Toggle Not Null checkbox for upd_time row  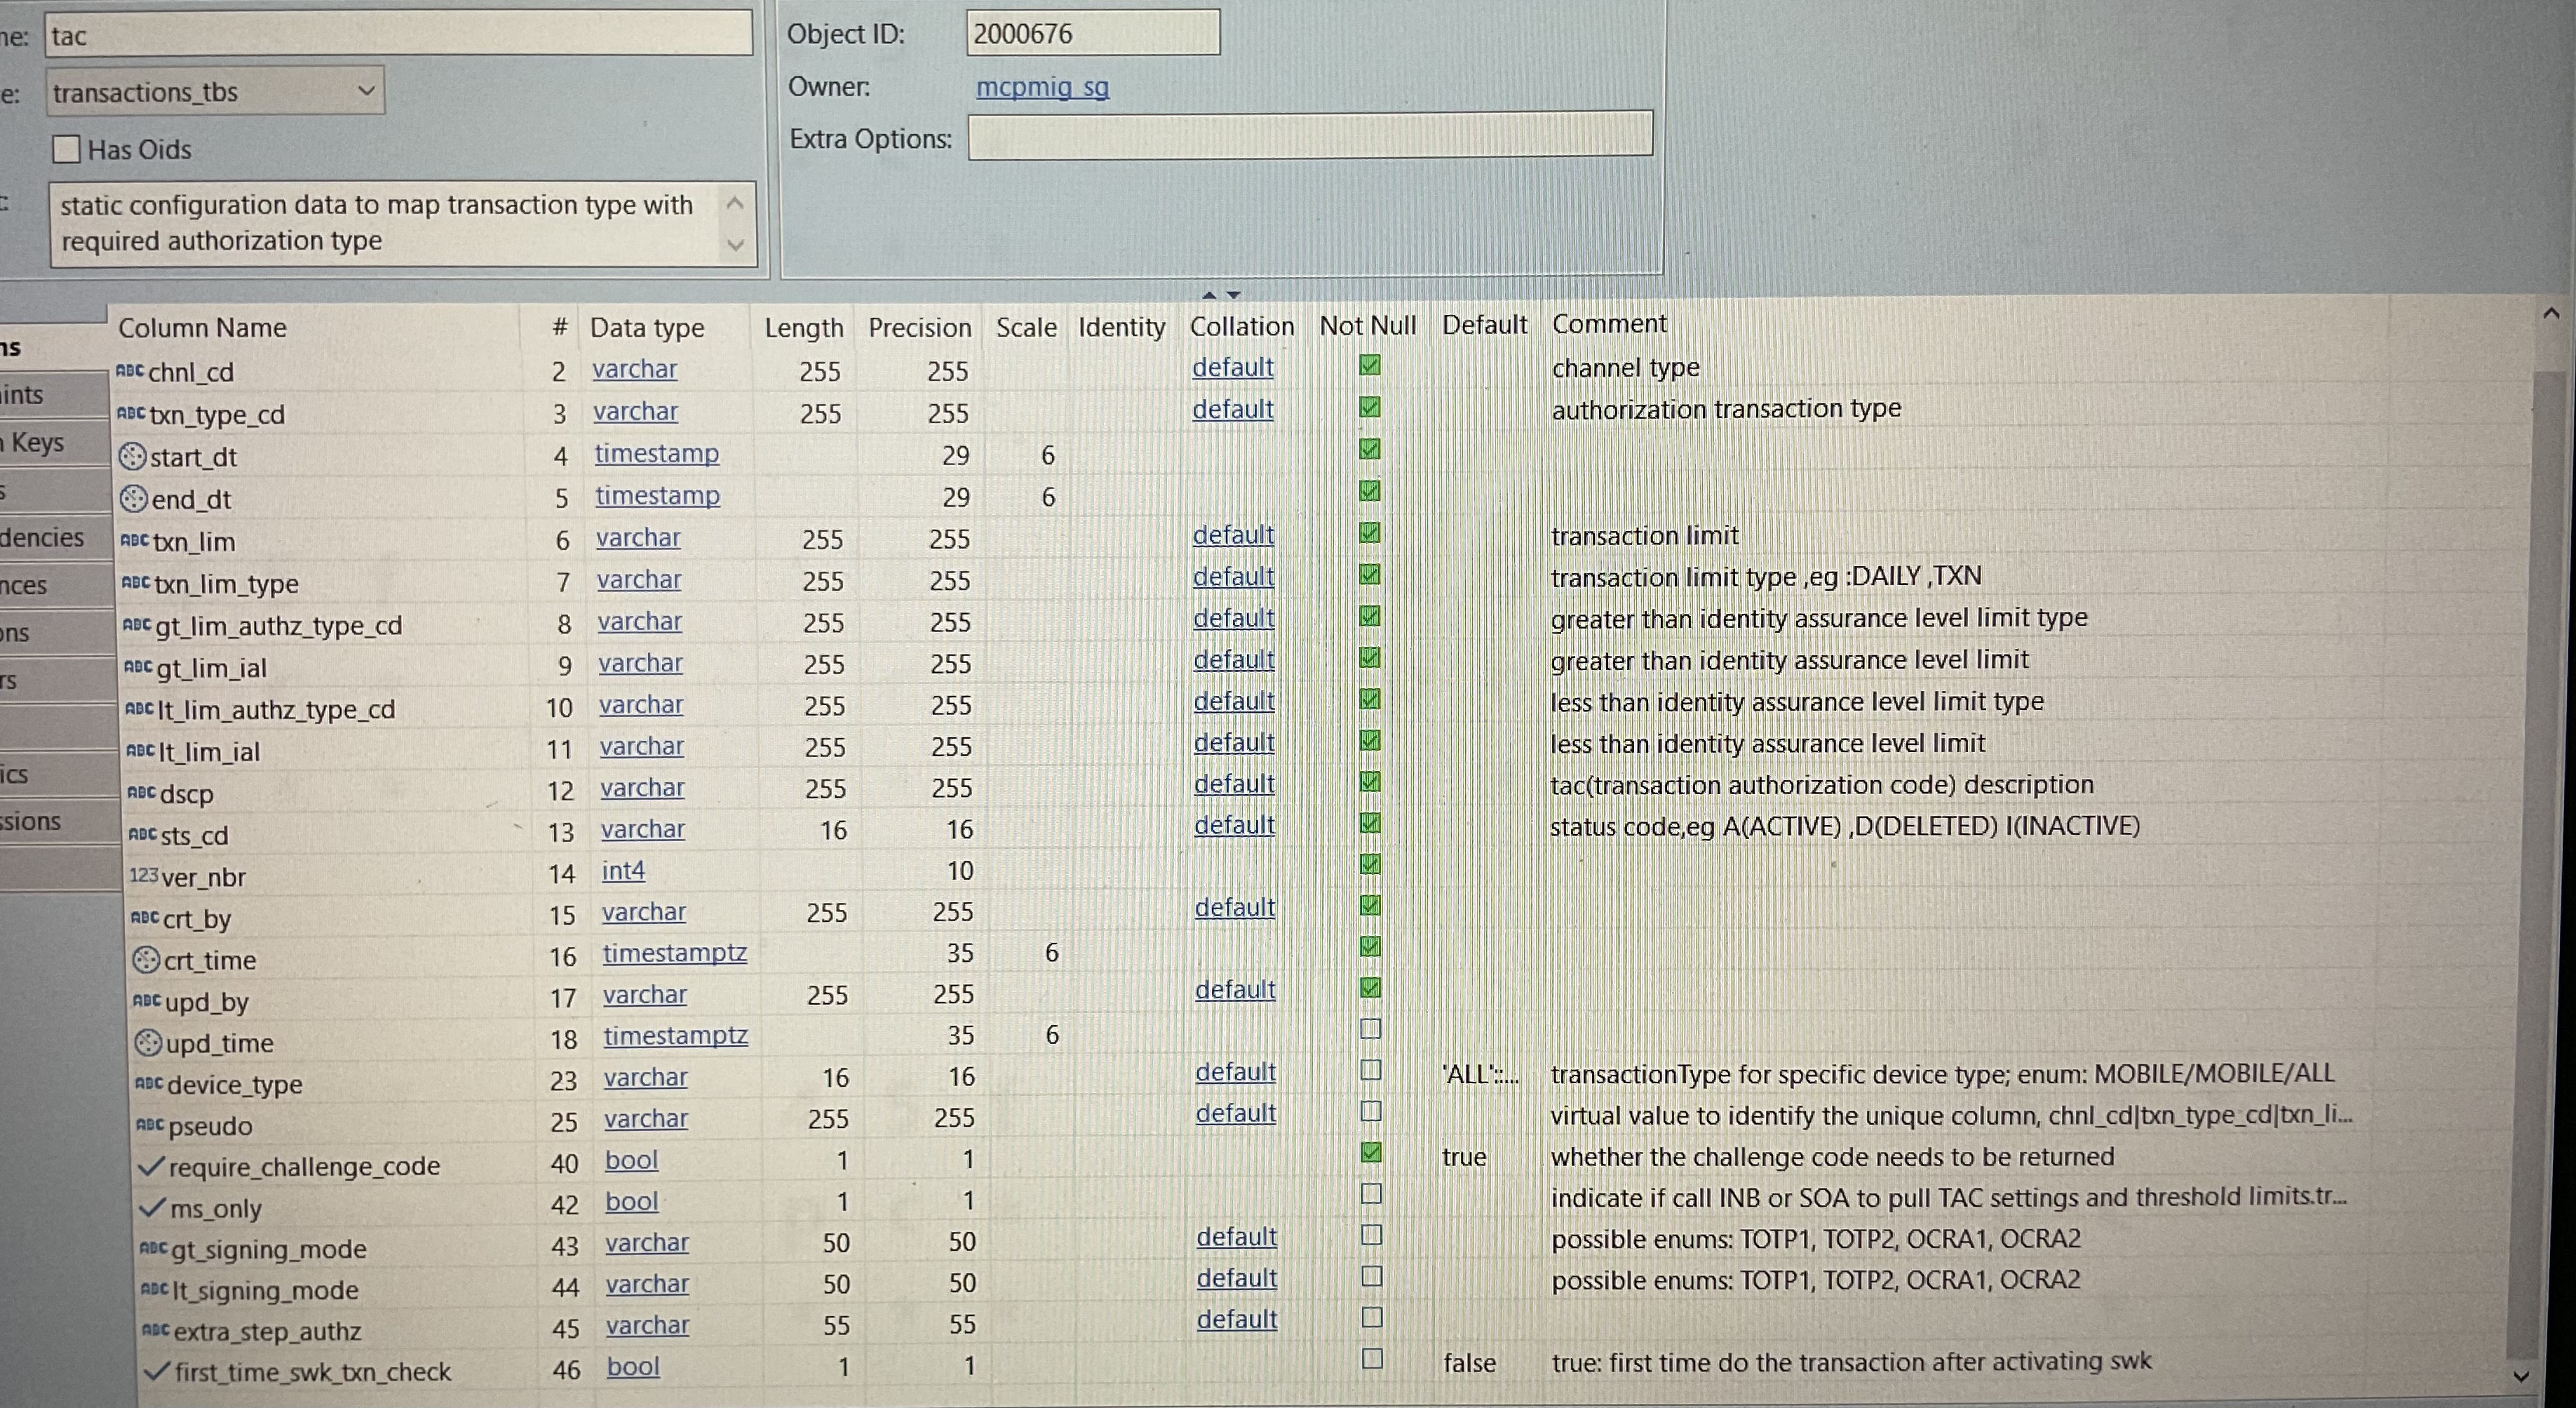tap(1371, 1029)
